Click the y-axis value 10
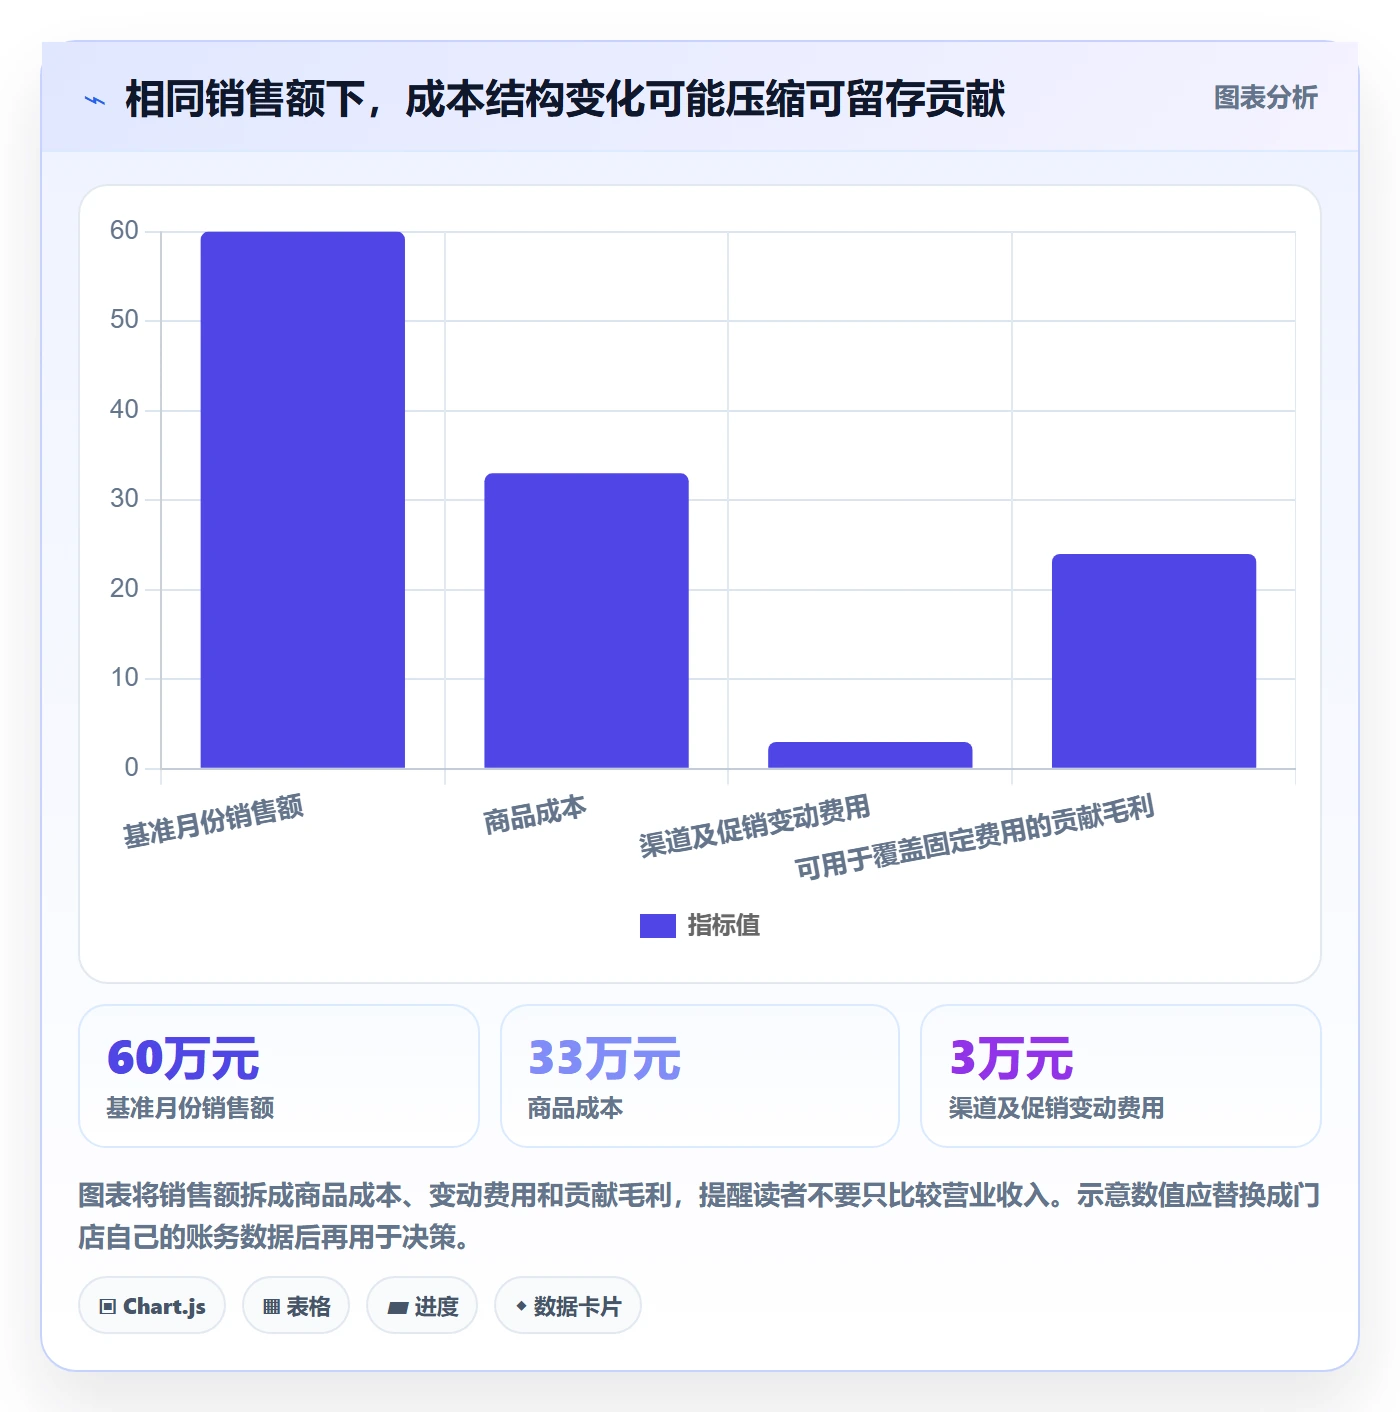 (x=124, y=678)
